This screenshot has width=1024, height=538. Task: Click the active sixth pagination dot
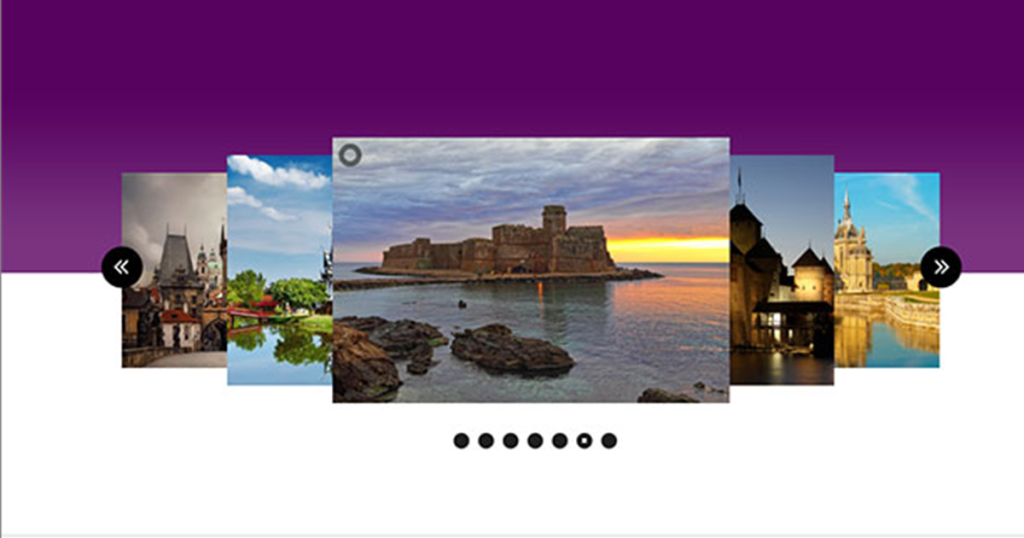tap(584, 441)
